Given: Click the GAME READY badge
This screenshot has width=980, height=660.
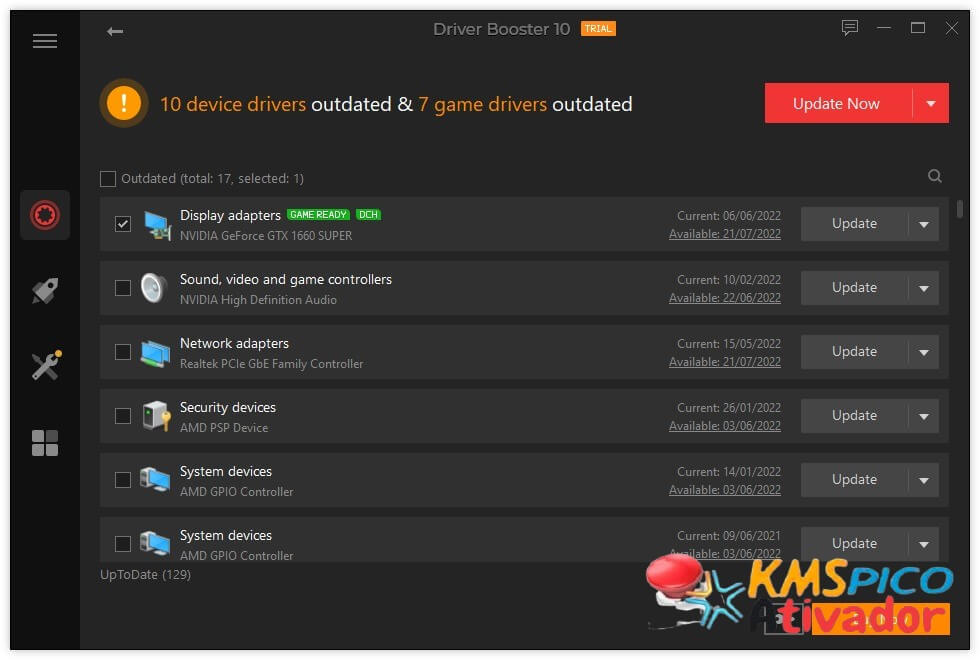Looking at the screenshot, I should (x=318, y=214).
